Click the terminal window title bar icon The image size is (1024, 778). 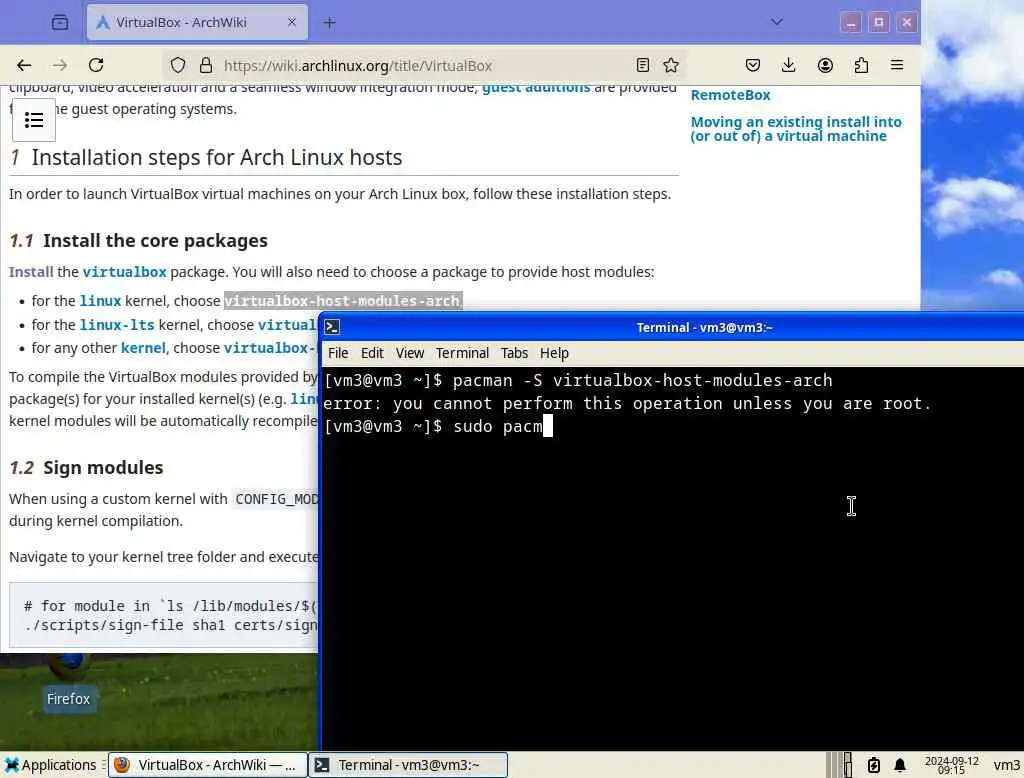(x=332, y=327)
